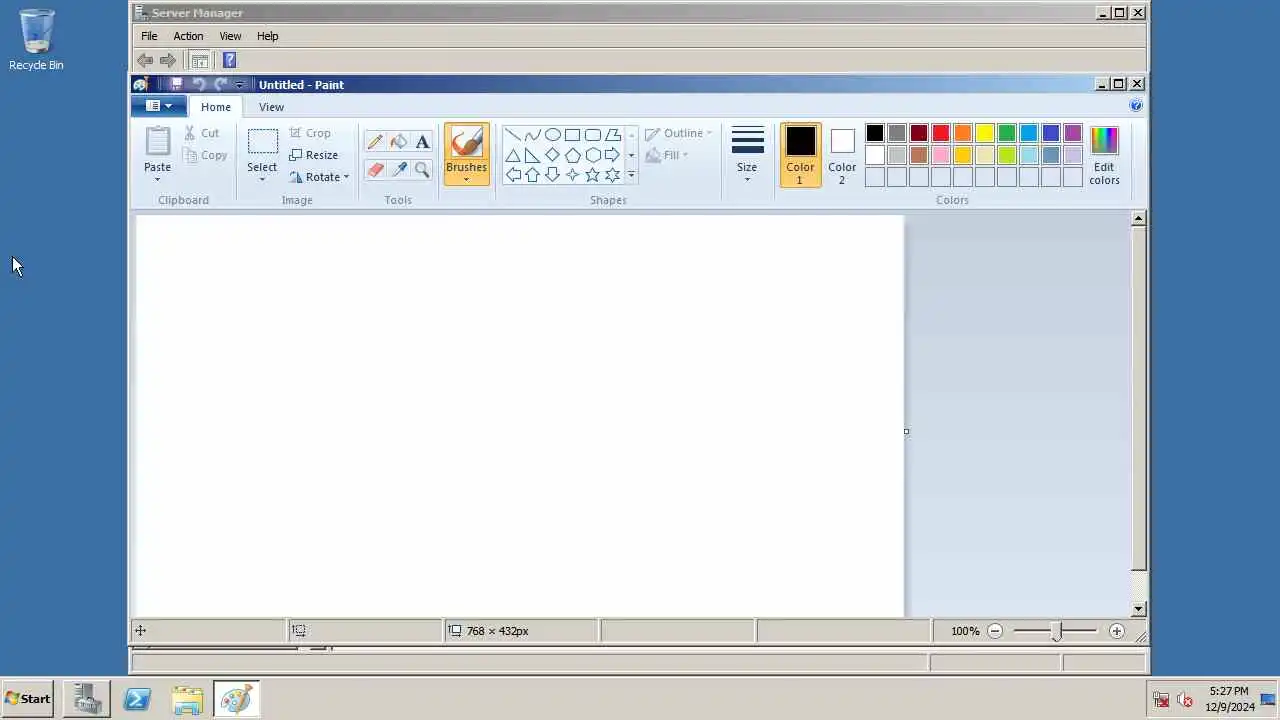Choose the Diamond shape
The height and width of the screenshot is (720, 1280).
[552, 155]
